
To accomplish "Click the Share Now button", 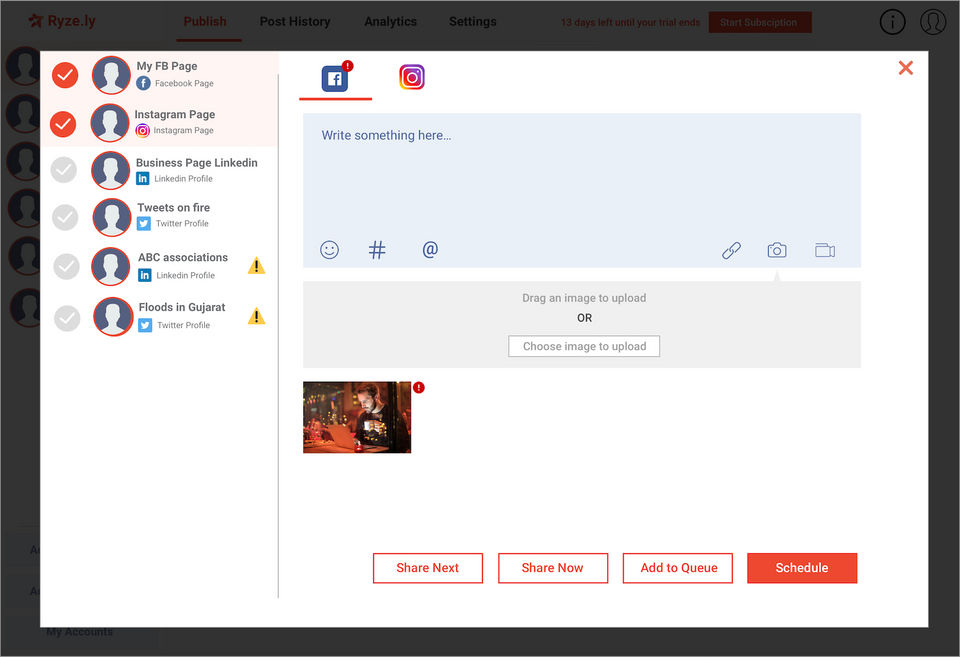I will click(x=553, y=568).
